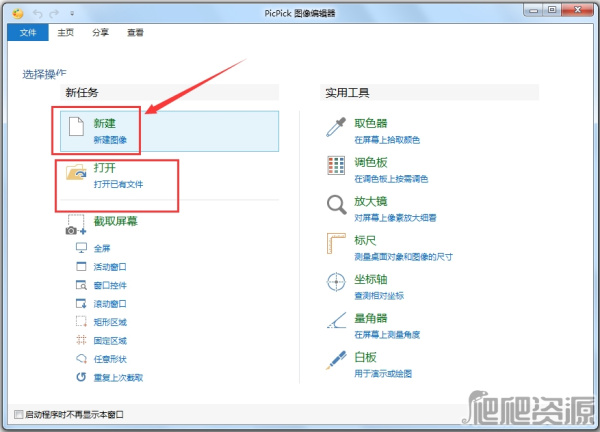
Task: Open the 坐标轴 tool title
Action: tap(370, 279)
